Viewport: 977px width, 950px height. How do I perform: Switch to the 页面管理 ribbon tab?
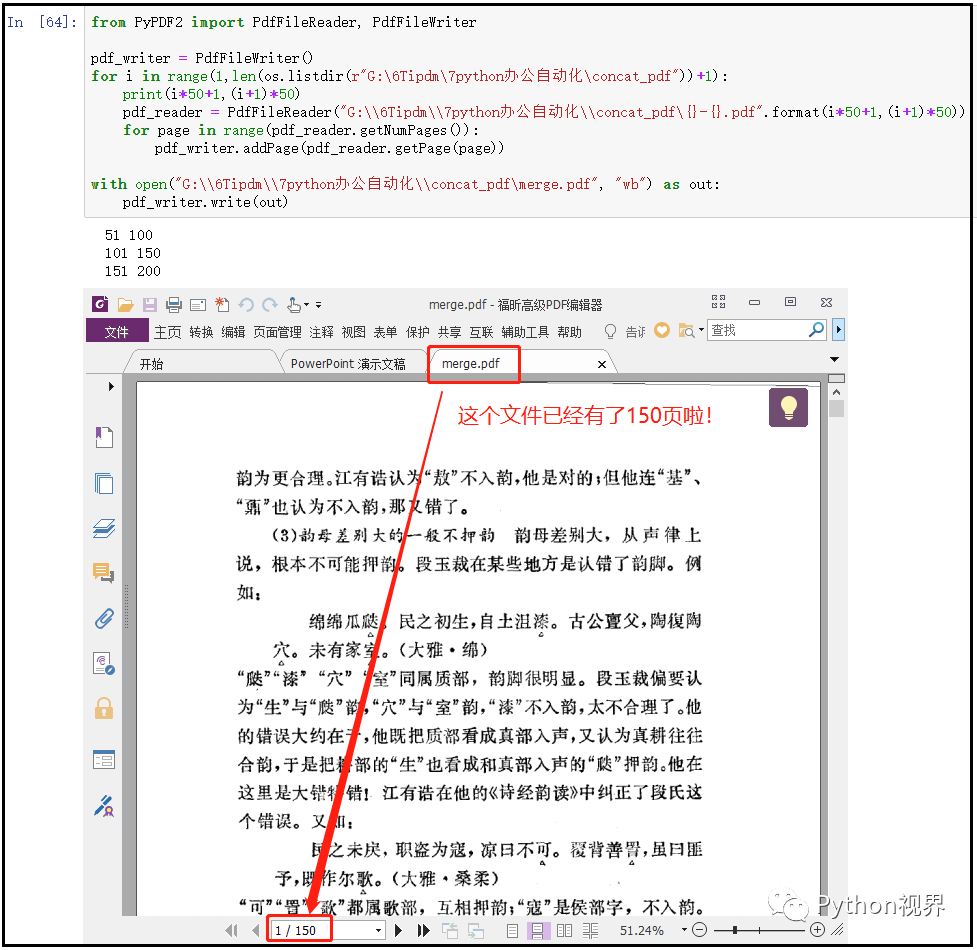pyautogui.click(x=280, y=331)
